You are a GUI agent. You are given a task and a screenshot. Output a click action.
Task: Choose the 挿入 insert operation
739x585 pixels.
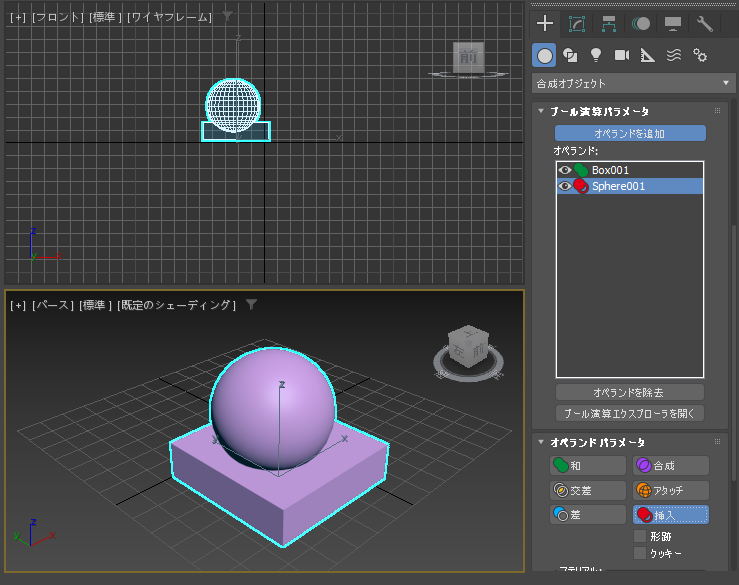tap(671, 515)
